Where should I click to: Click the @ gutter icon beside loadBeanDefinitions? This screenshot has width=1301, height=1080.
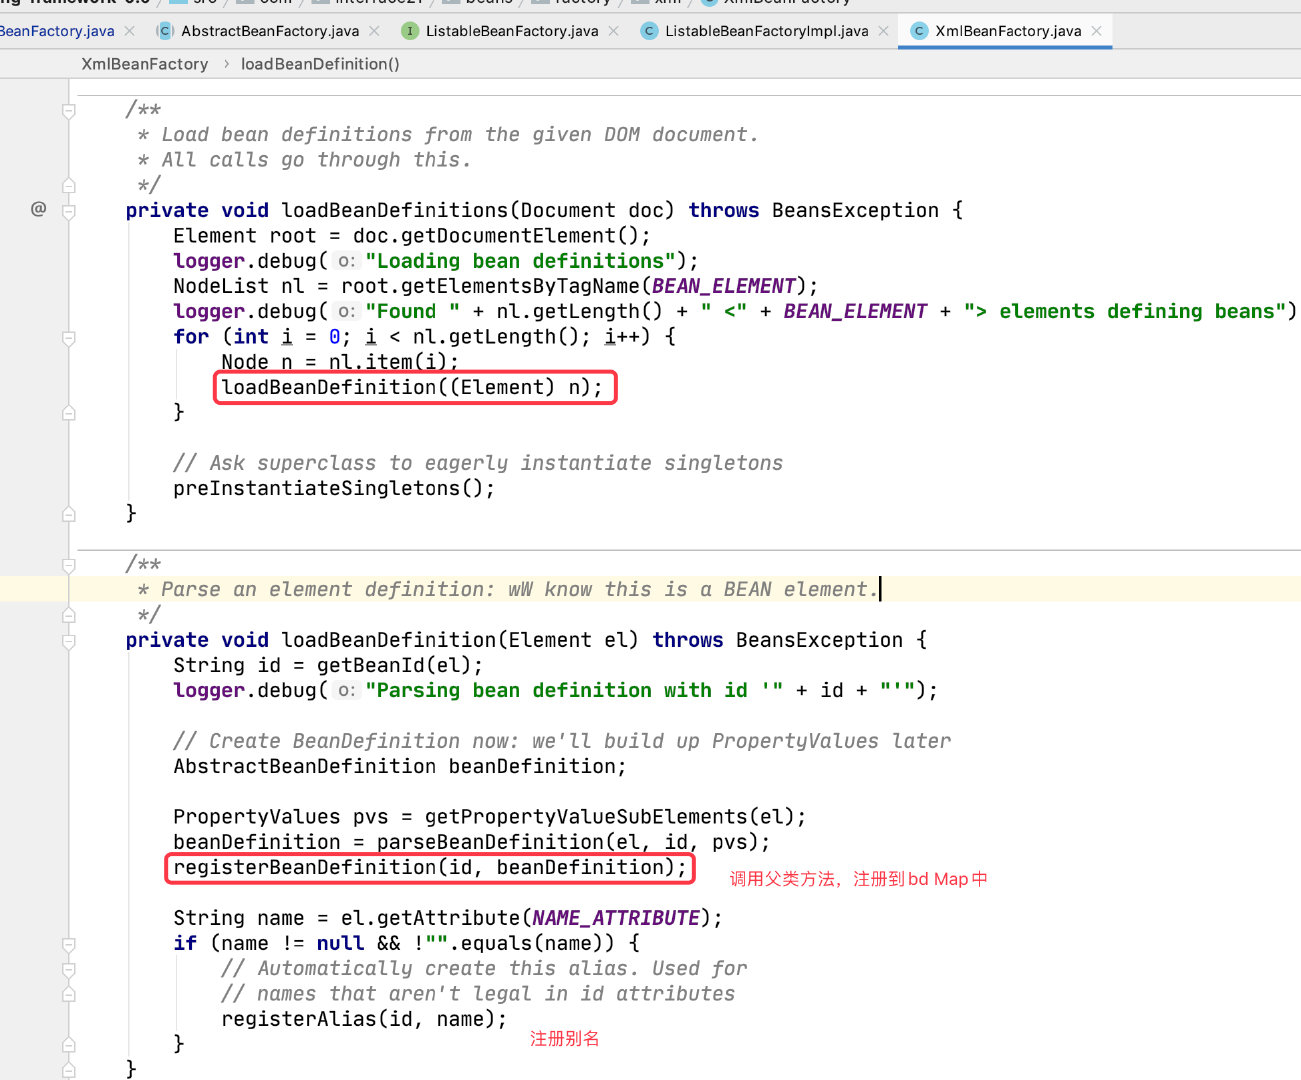39,209
